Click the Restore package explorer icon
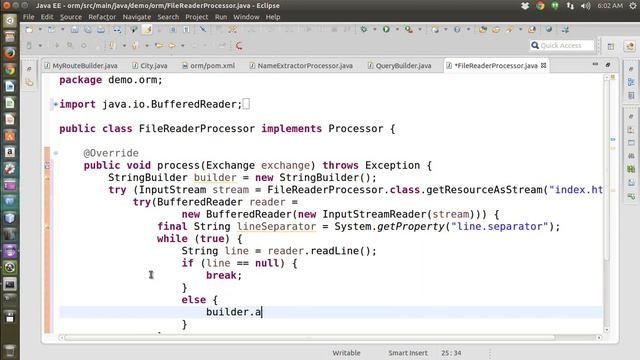This screenshot has width=640, height=360. (x=29, y=69)
